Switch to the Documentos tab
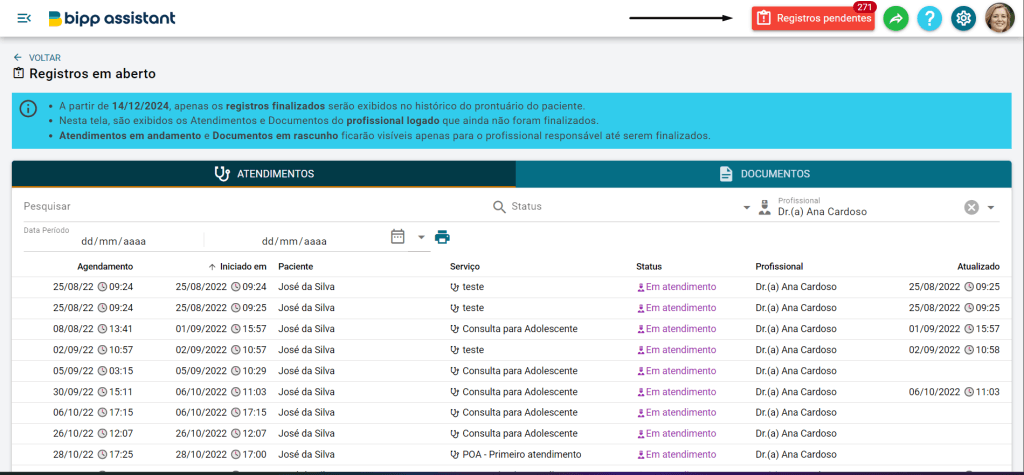1024x475 pixels. click(763, 174)
